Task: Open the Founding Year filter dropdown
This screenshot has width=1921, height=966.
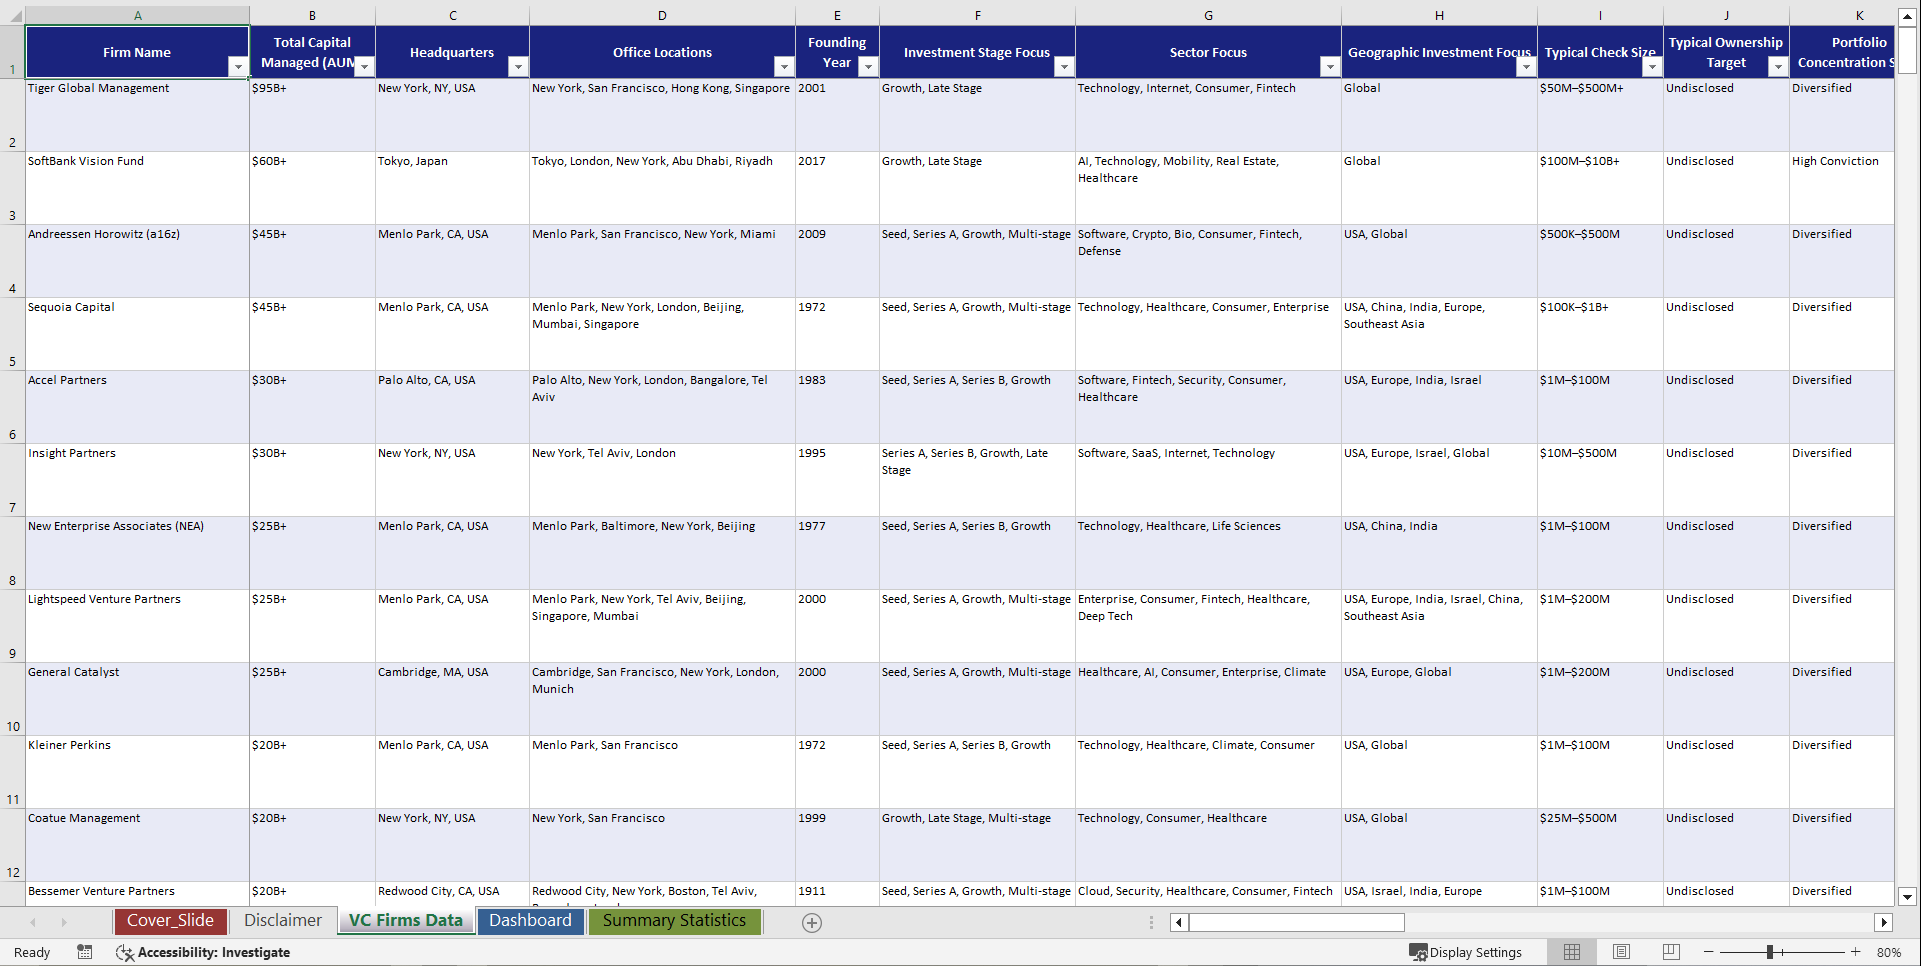Action: pos(868,68)
